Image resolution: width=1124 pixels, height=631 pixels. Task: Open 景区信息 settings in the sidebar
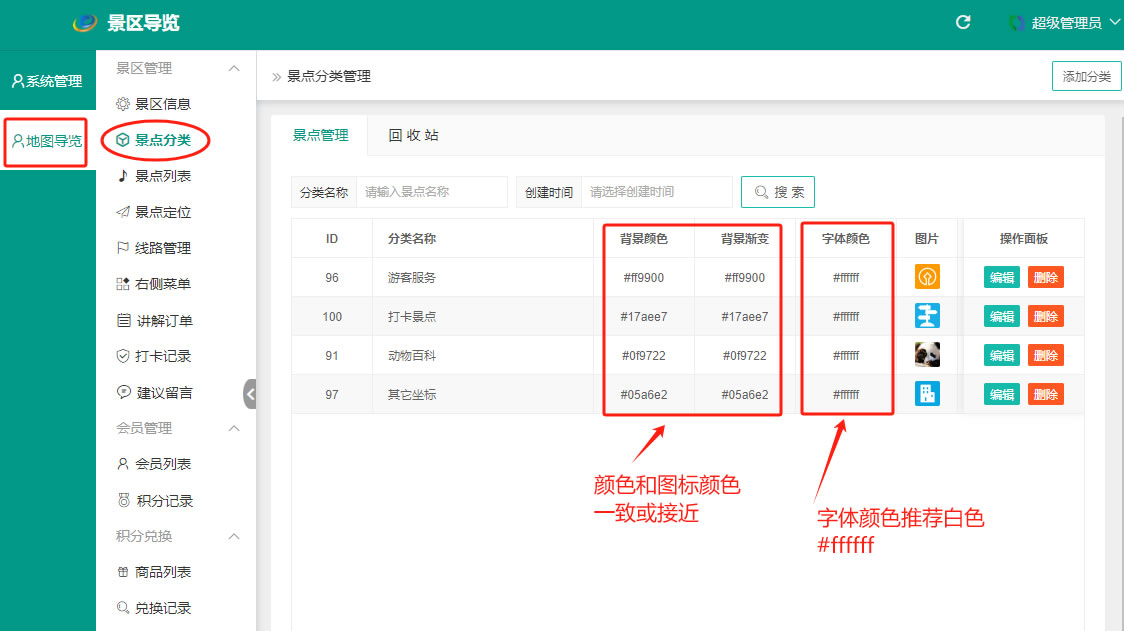coord(162,104)
